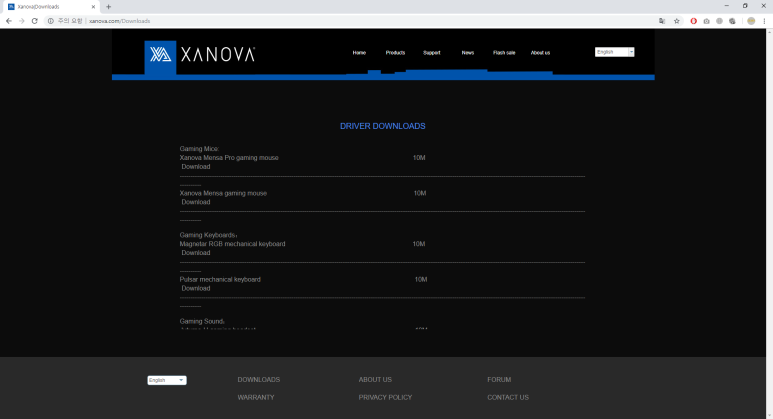773x419 pixels.
Task: Click the site security info icon
Action: coord(50,21)
